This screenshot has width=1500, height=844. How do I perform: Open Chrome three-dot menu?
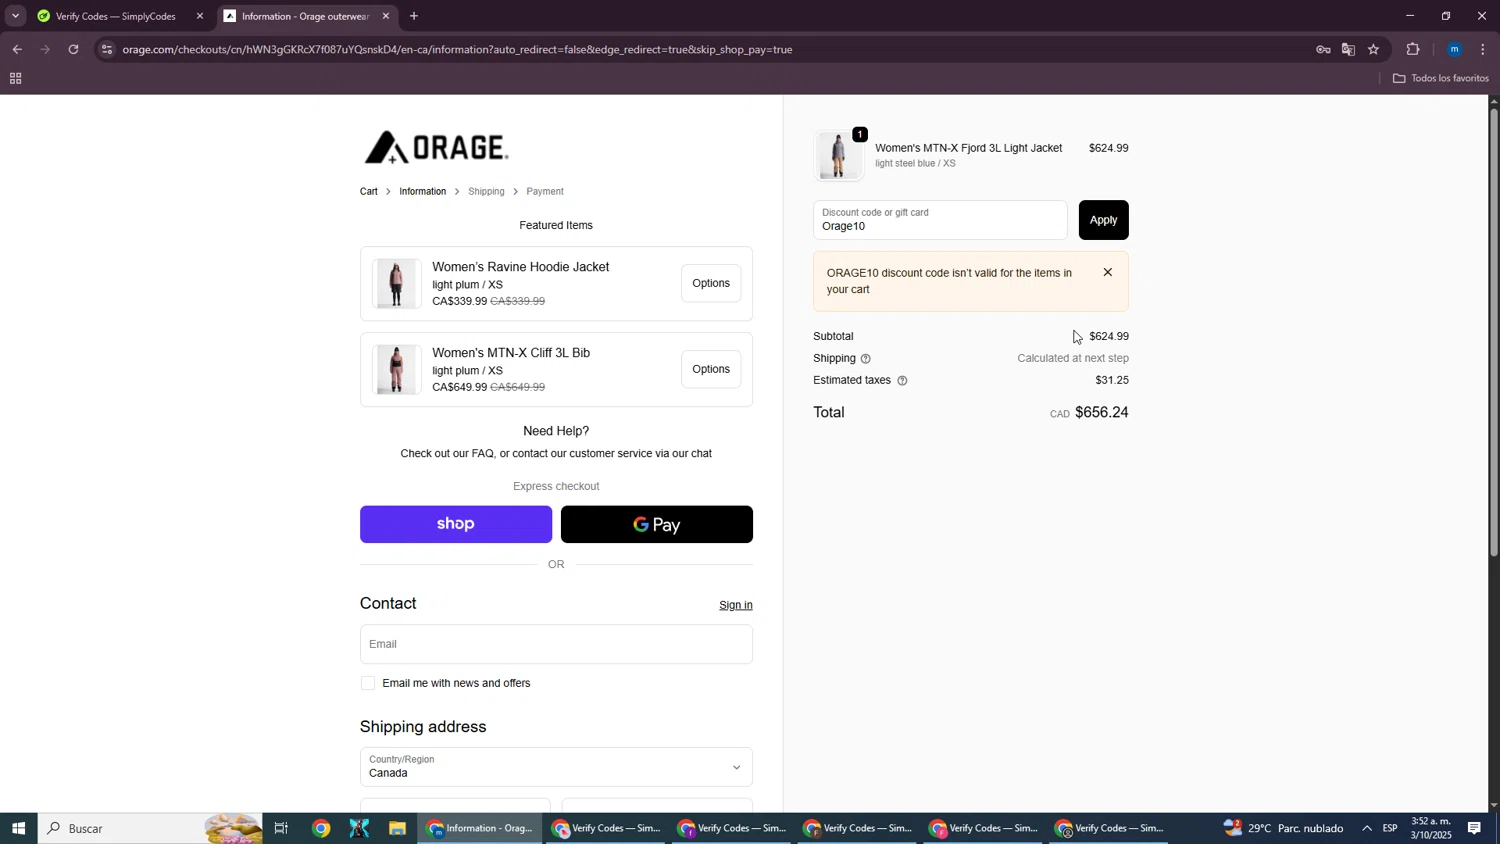tap(1483, 49)
